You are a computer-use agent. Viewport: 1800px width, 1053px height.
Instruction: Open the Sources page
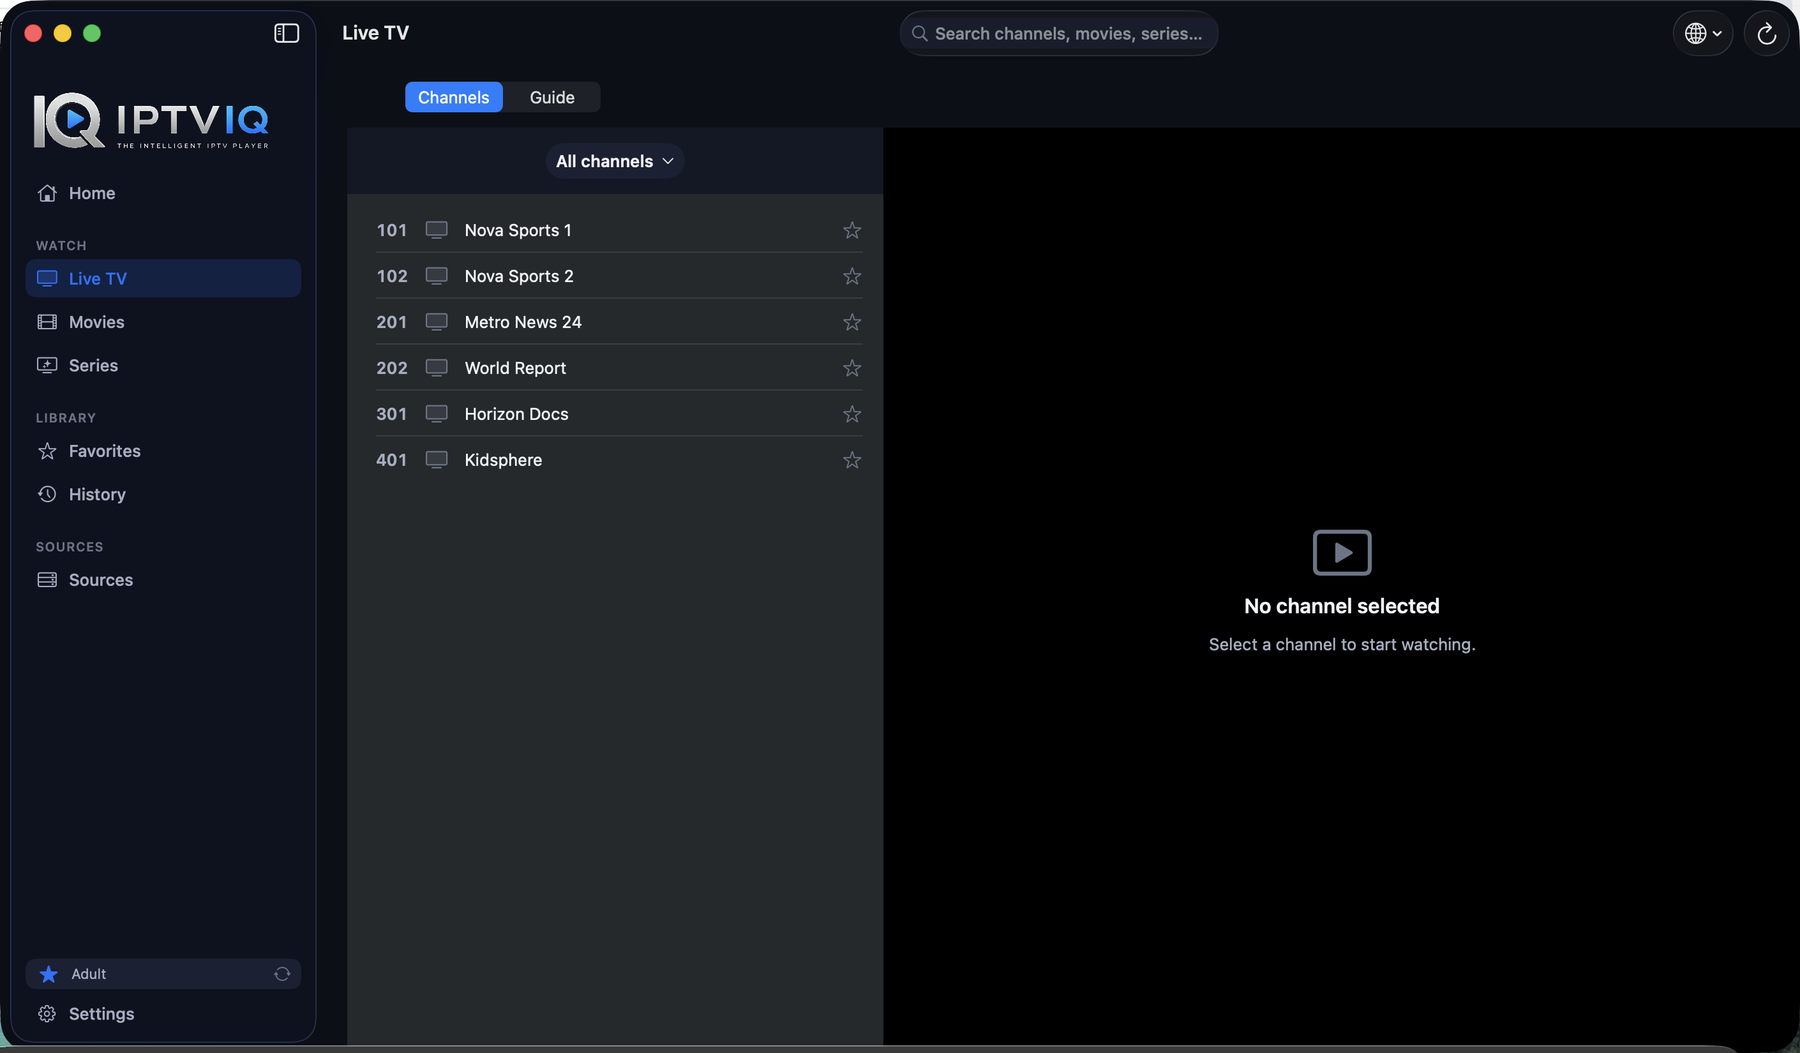[x=163, y=580]
